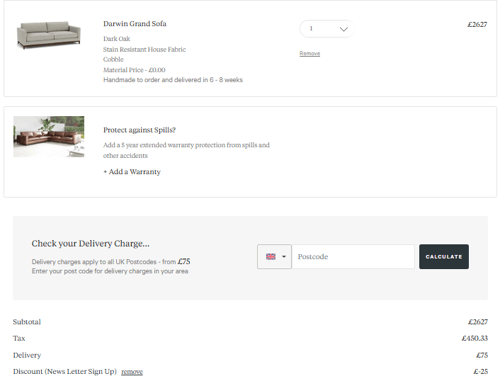The width and height of the screenshot is (500, 381).
Task: Click 'Enter your post code for delivery charges' text
Action: click(110, 271)
